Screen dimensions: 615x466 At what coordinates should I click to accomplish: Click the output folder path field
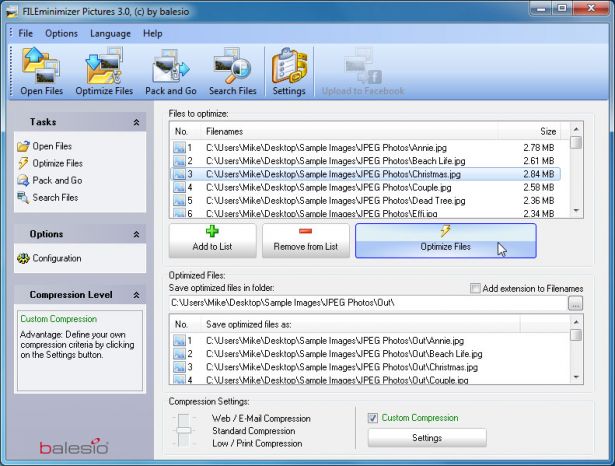point(368,303)
